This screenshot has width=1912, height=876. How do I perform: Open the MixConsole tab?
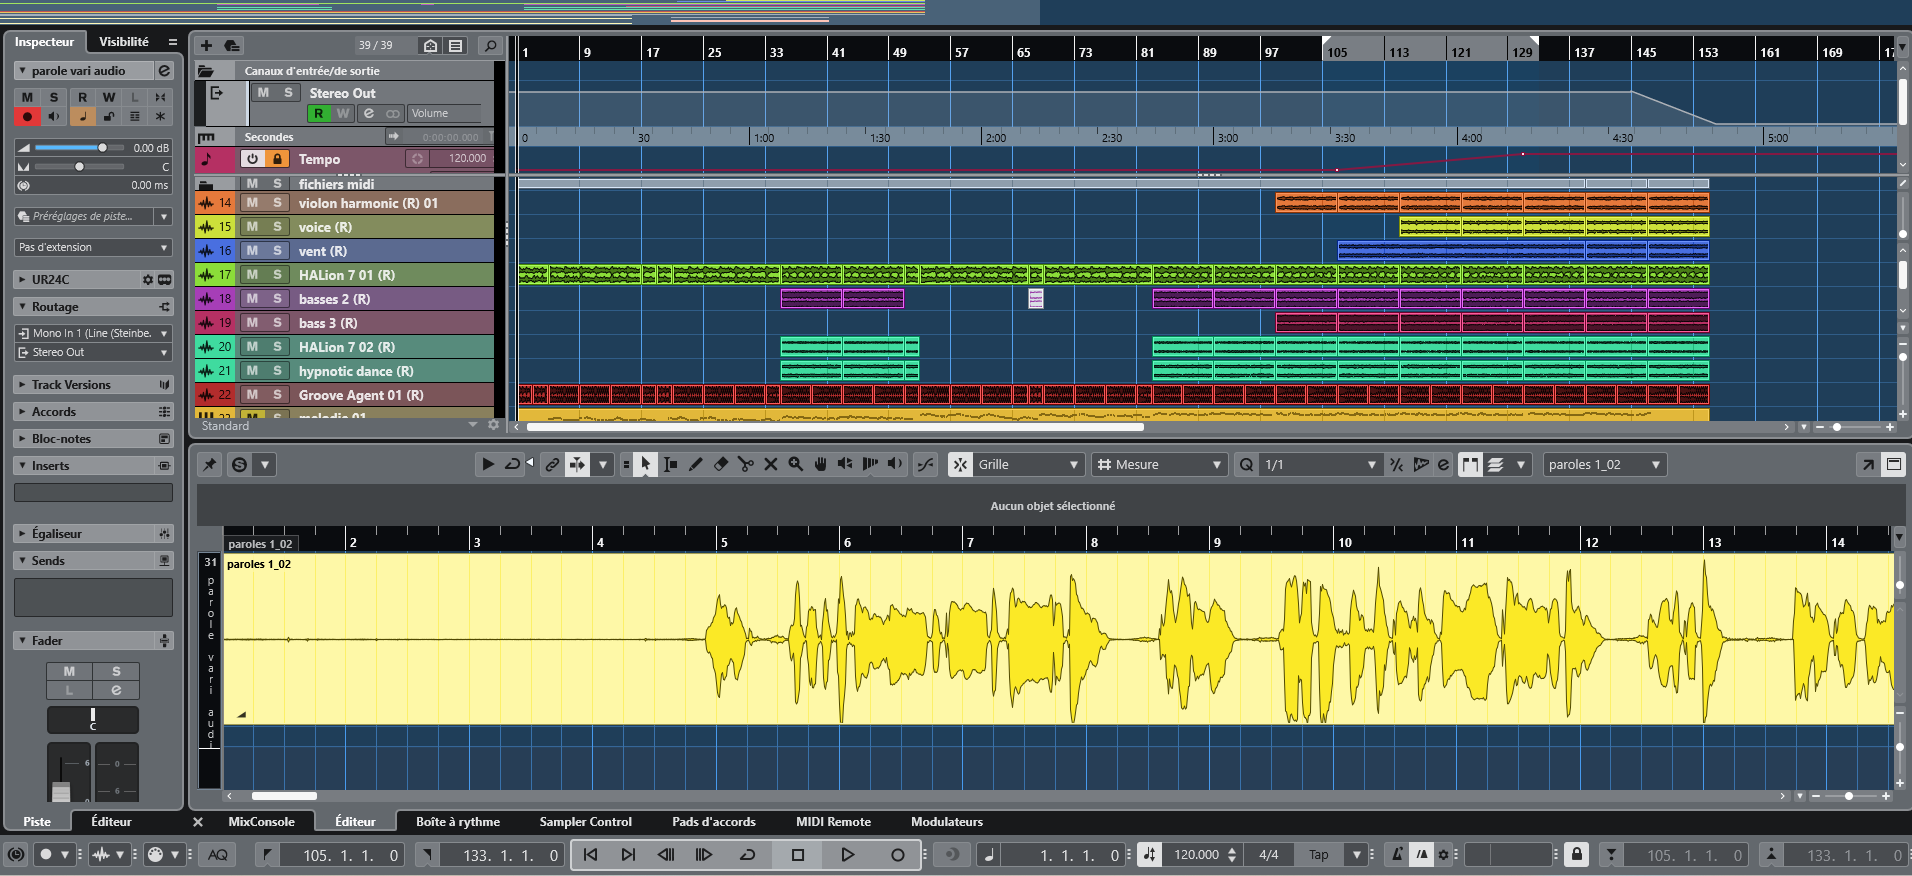click(x=261, y=821)
